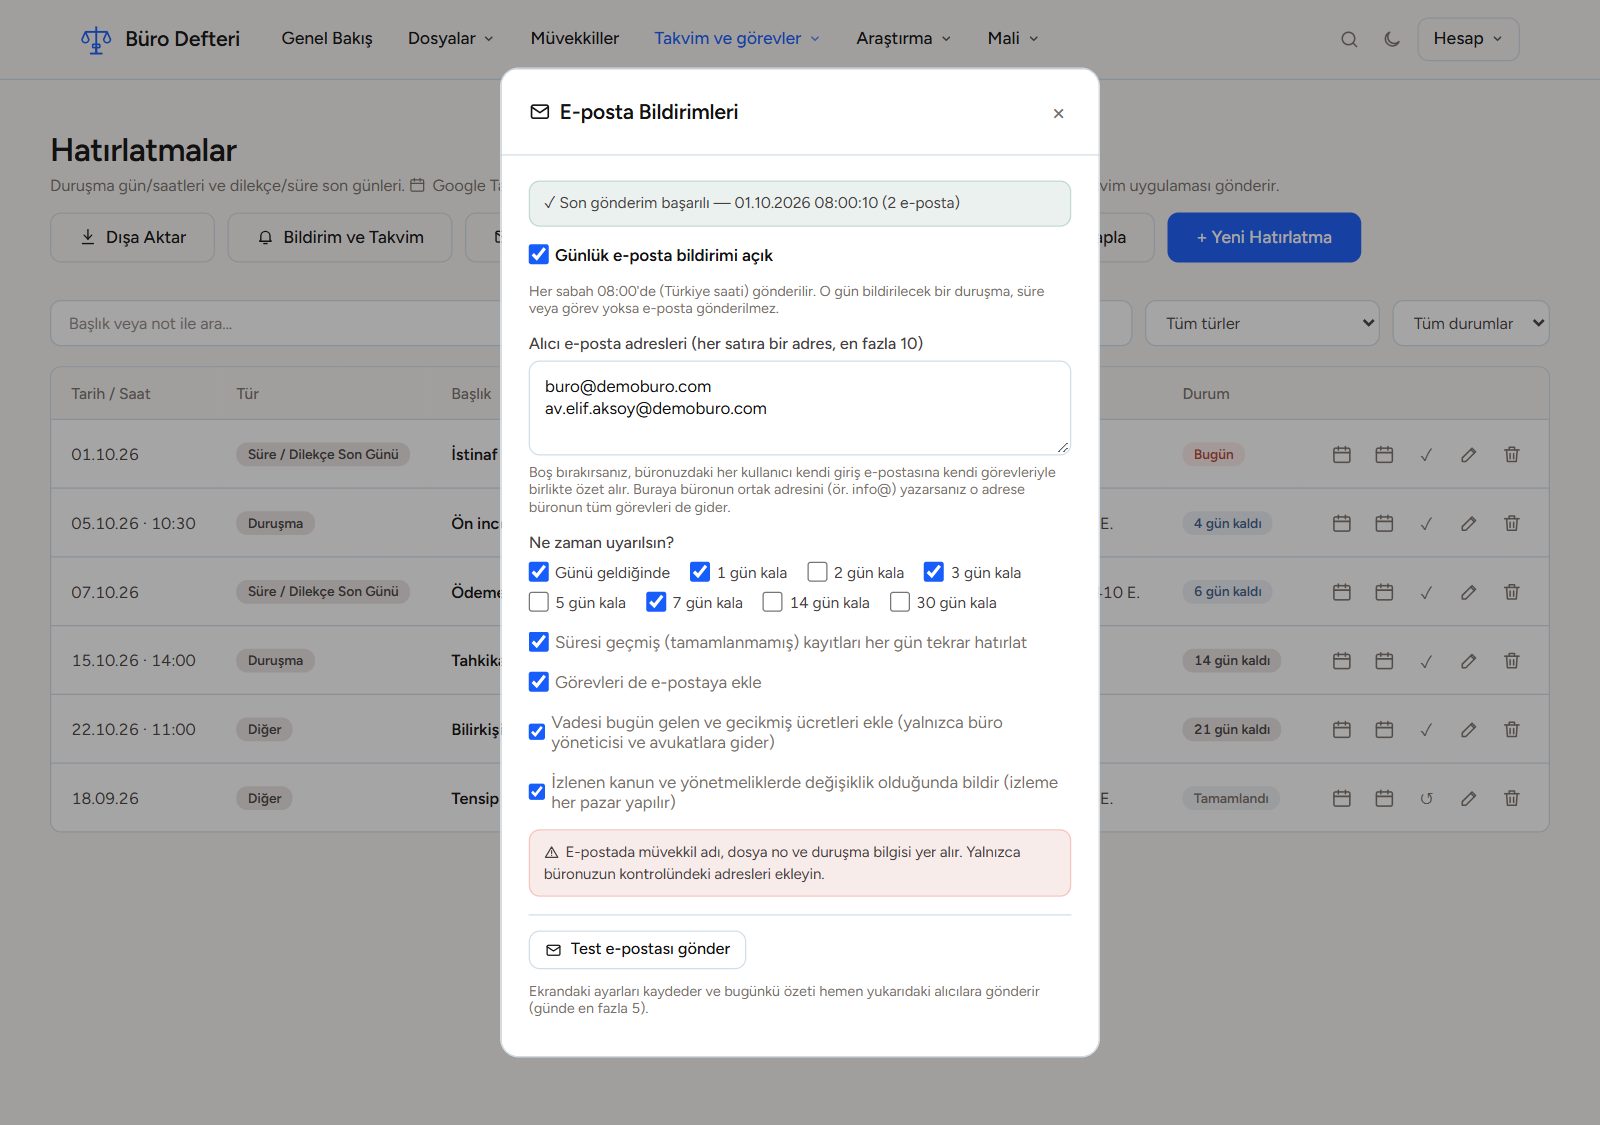This screenshot has width=1600, height=1125.
Task: Delete the 07.10.26 reminder
Action: coord(1512,593)
